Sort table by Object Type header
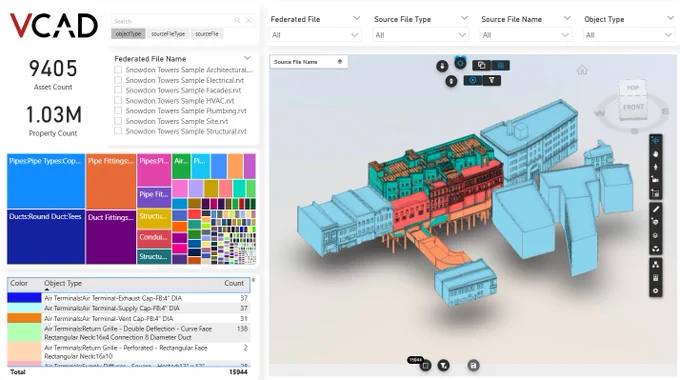680x380 pixels. point(63,283)
